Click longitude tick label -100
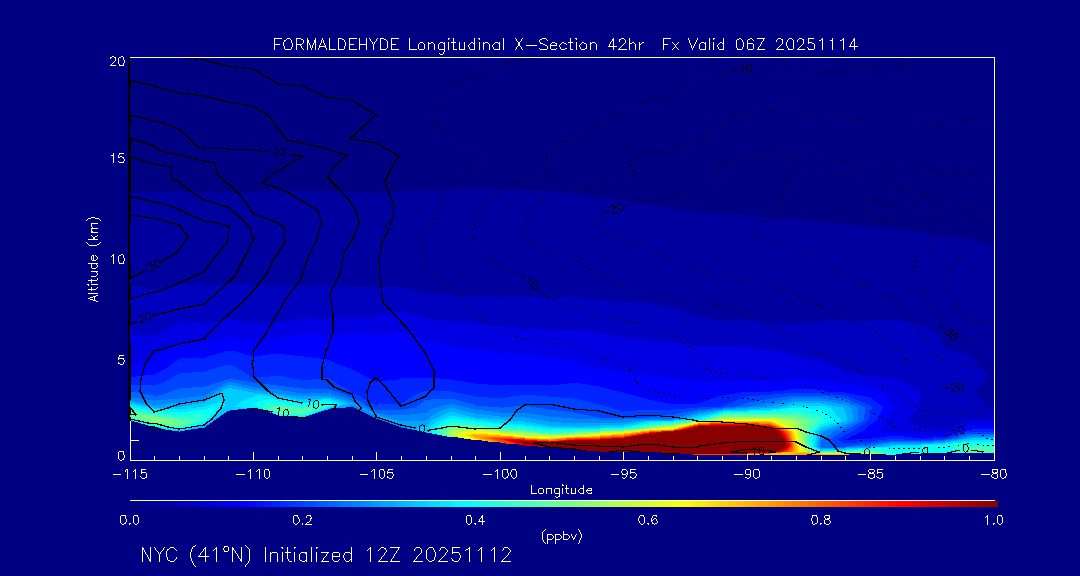 pyautogui.click(x=500, y=474)
